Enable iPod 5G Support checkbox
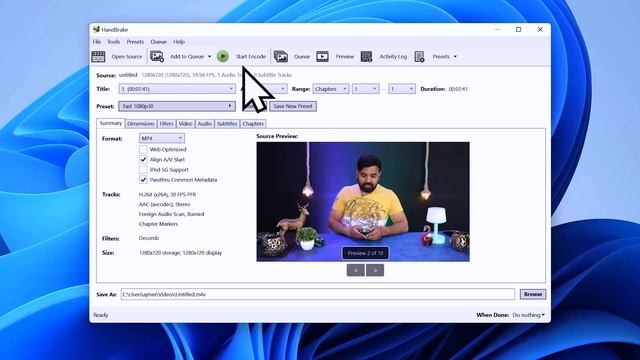 point(143,169)
